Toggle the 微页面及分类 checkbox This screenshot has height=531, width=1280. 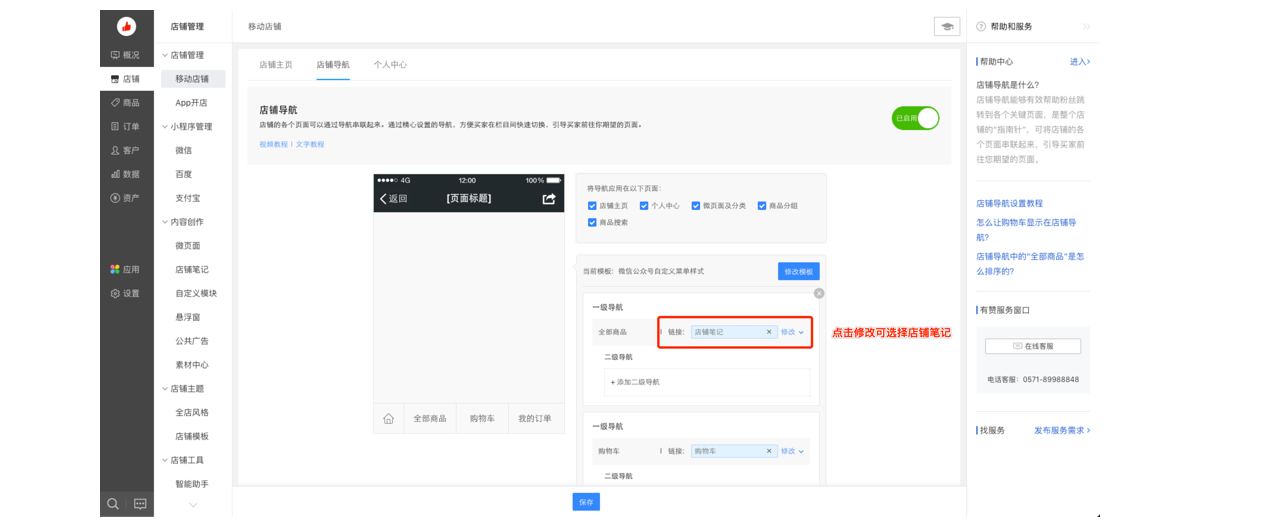click(696, 206)
